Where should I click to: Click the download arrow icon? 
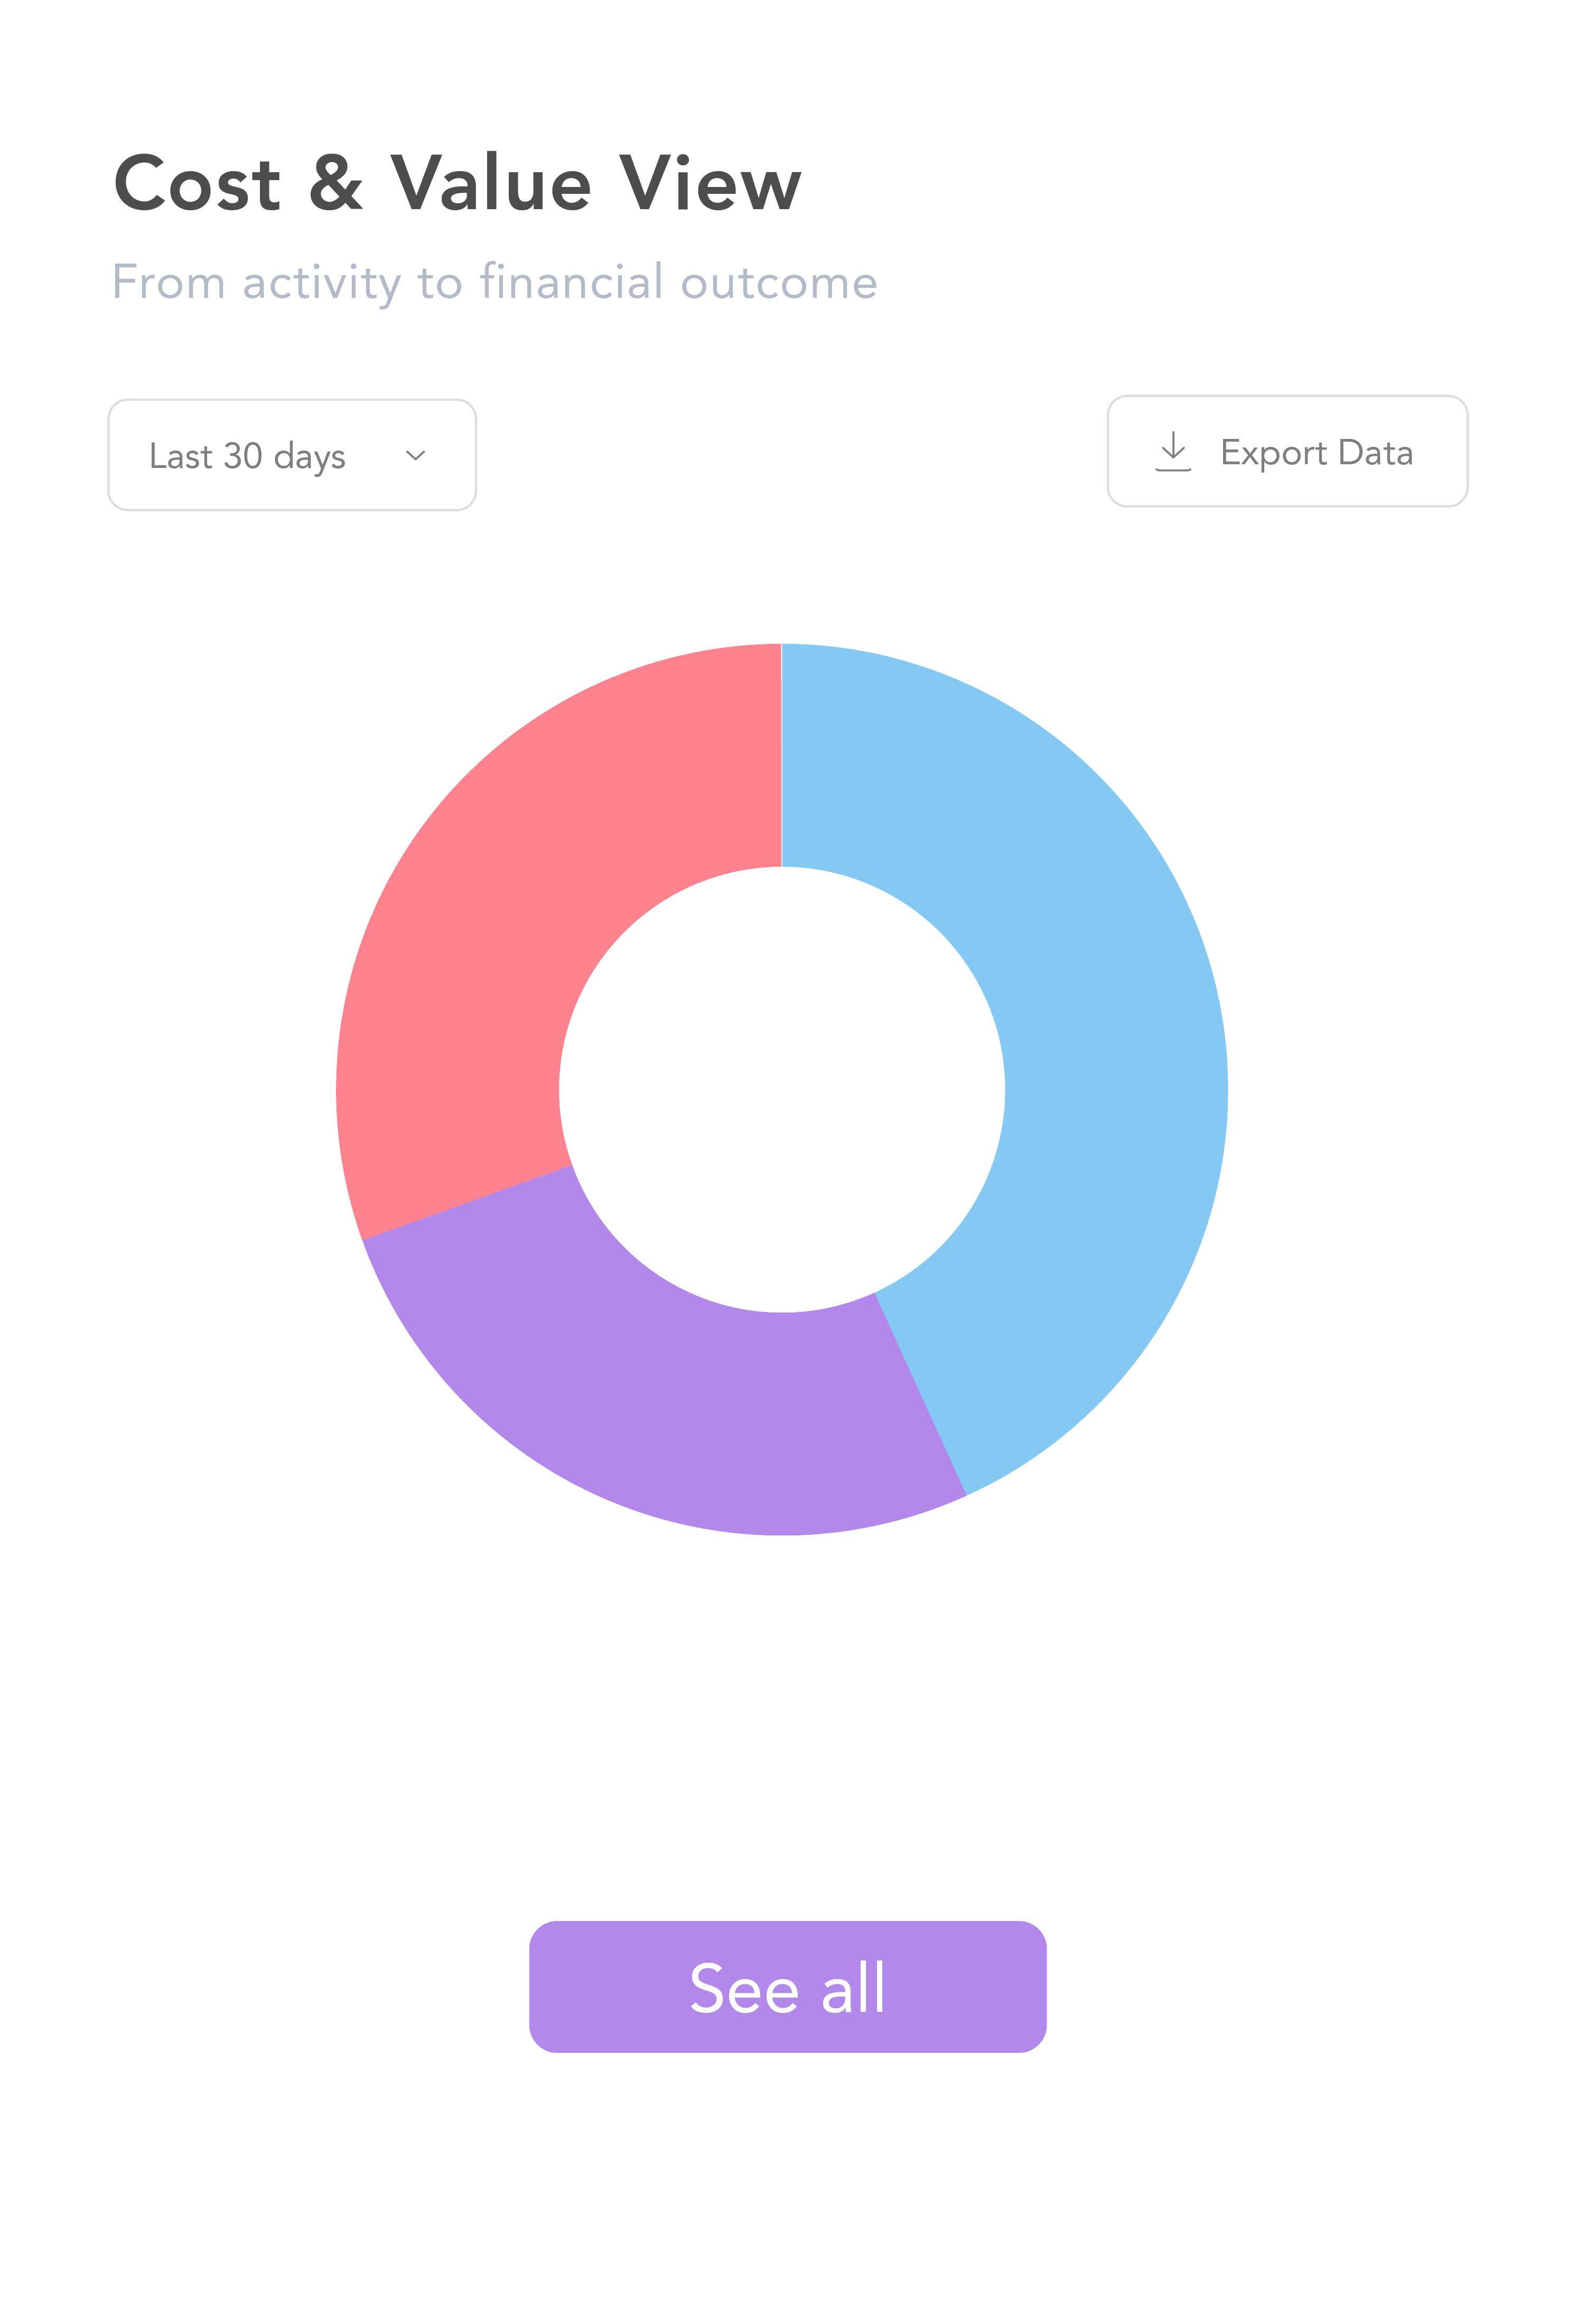click(x=1172, y=451)
